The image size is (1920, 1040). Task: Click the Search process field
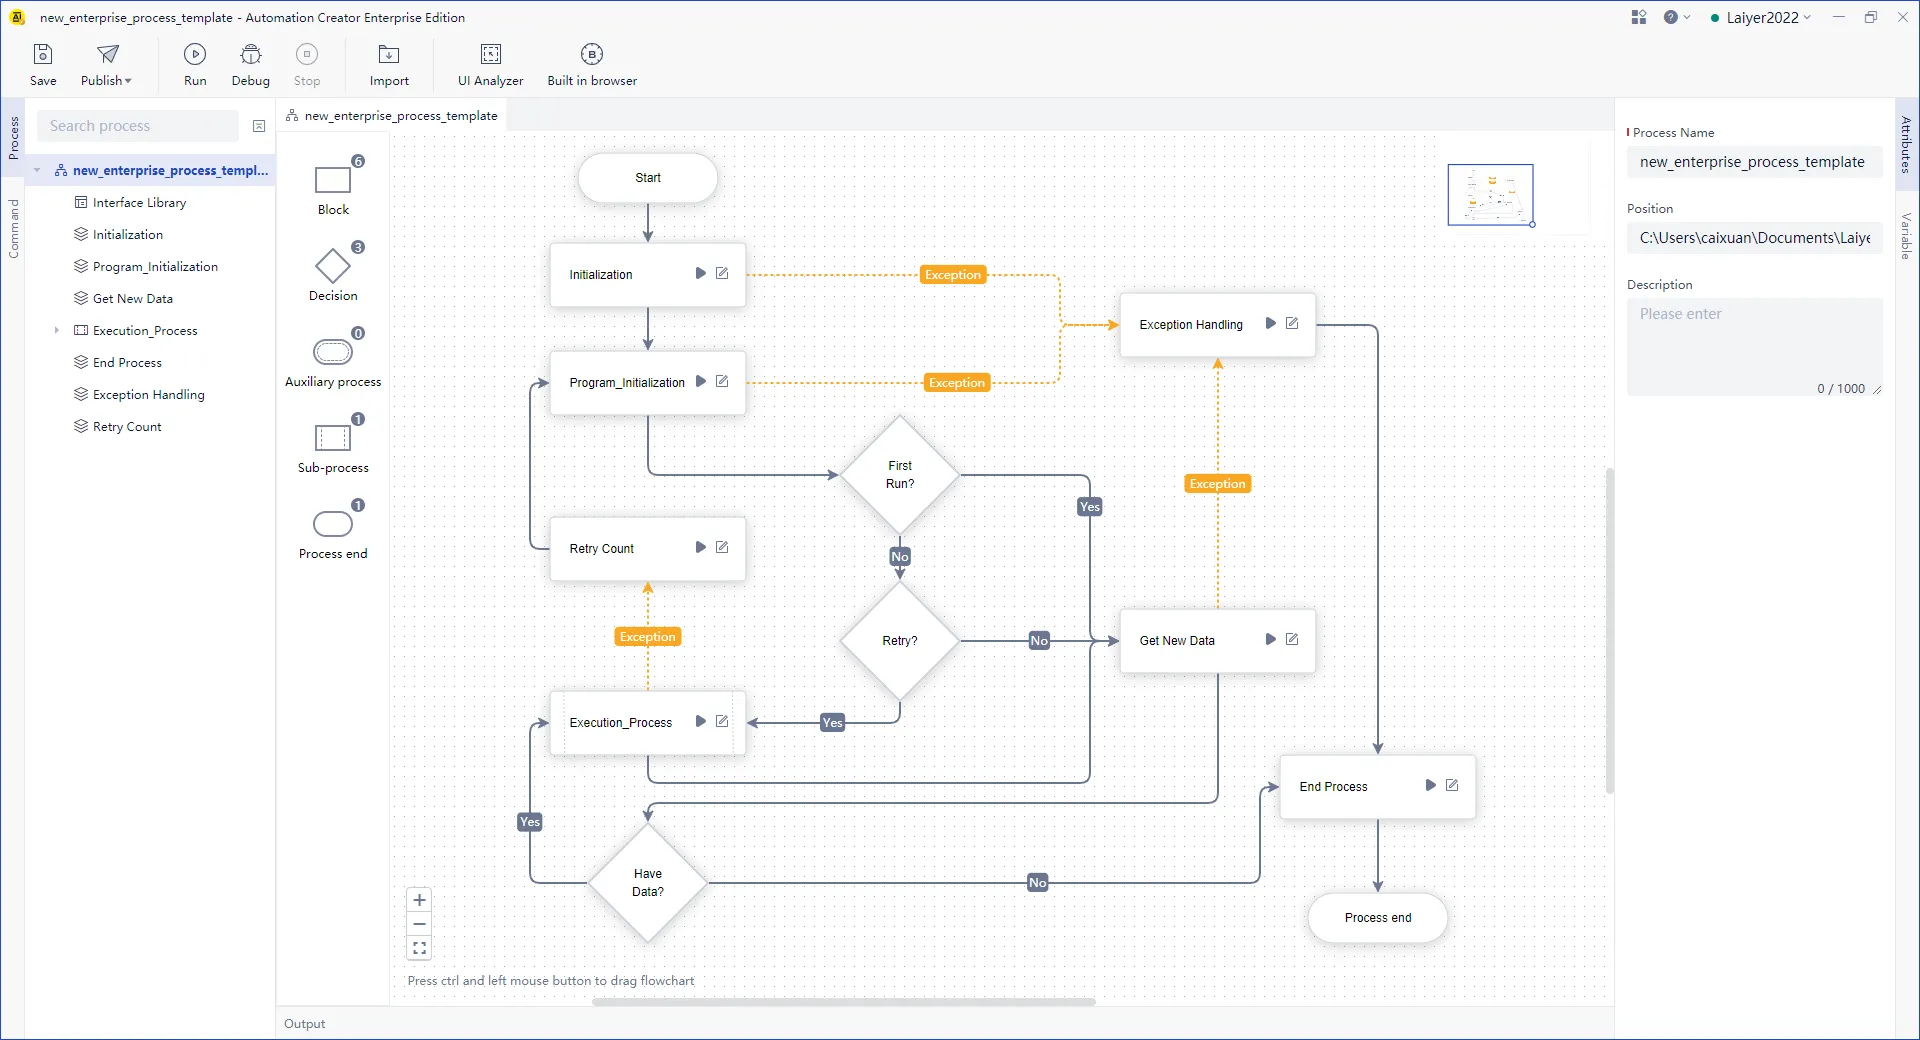[x=138, y=126]
